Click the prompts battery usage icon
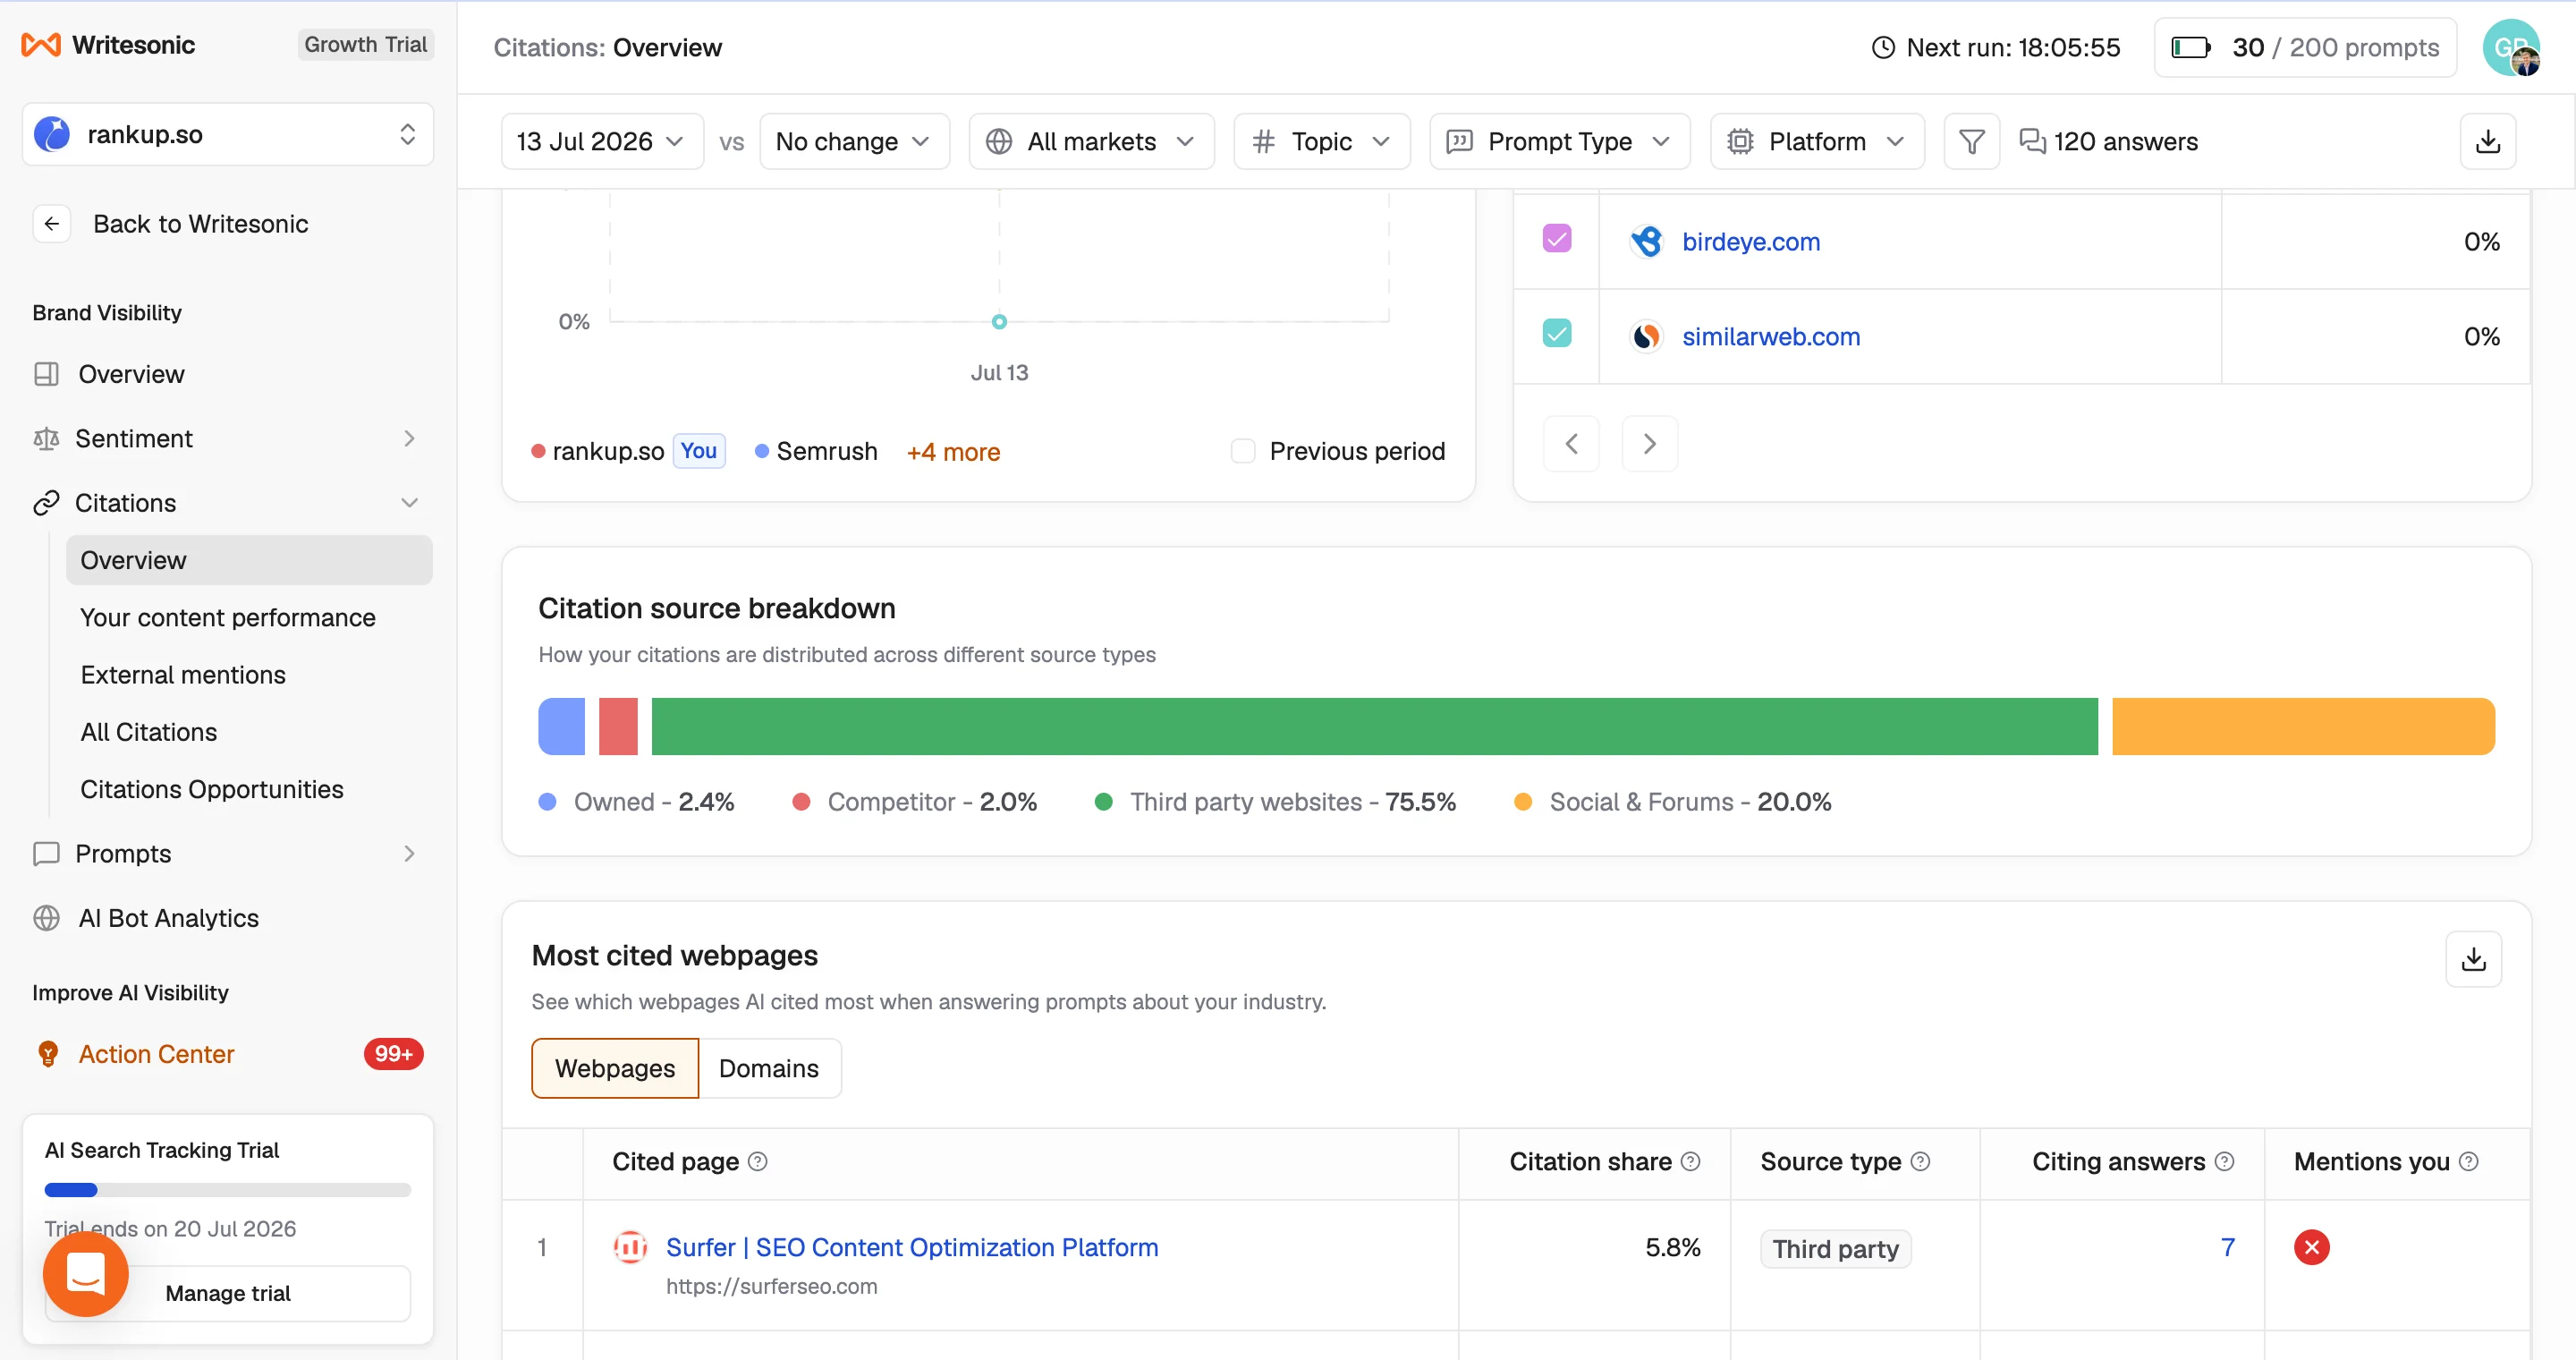The width and height of the screenshot is (2576, 1360). 2190,47
